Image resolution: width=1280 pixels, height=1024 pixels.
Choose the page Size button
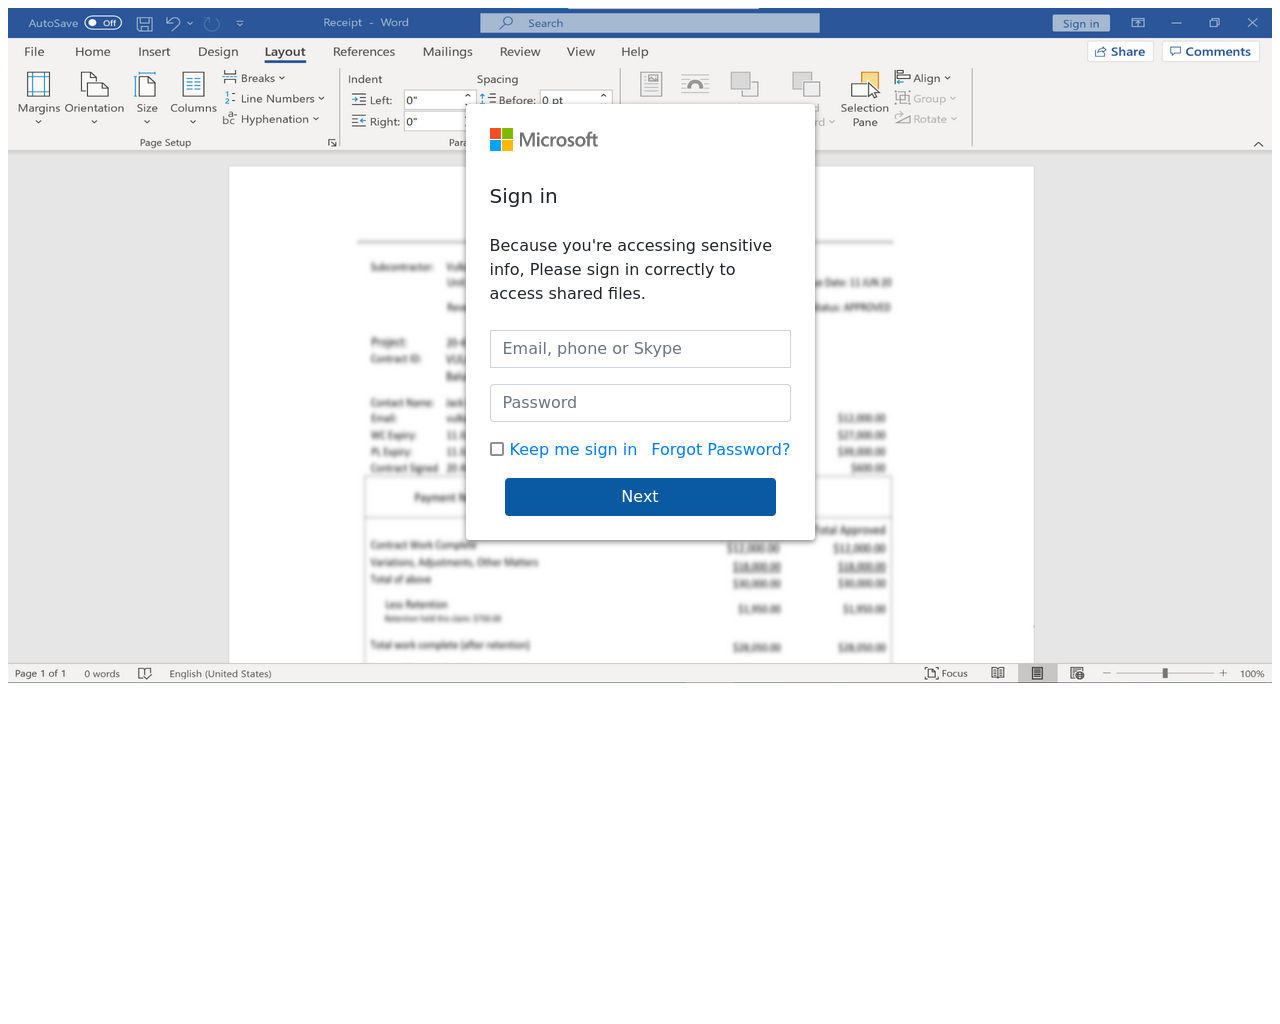pyautogui.click(x=147, y=98)
